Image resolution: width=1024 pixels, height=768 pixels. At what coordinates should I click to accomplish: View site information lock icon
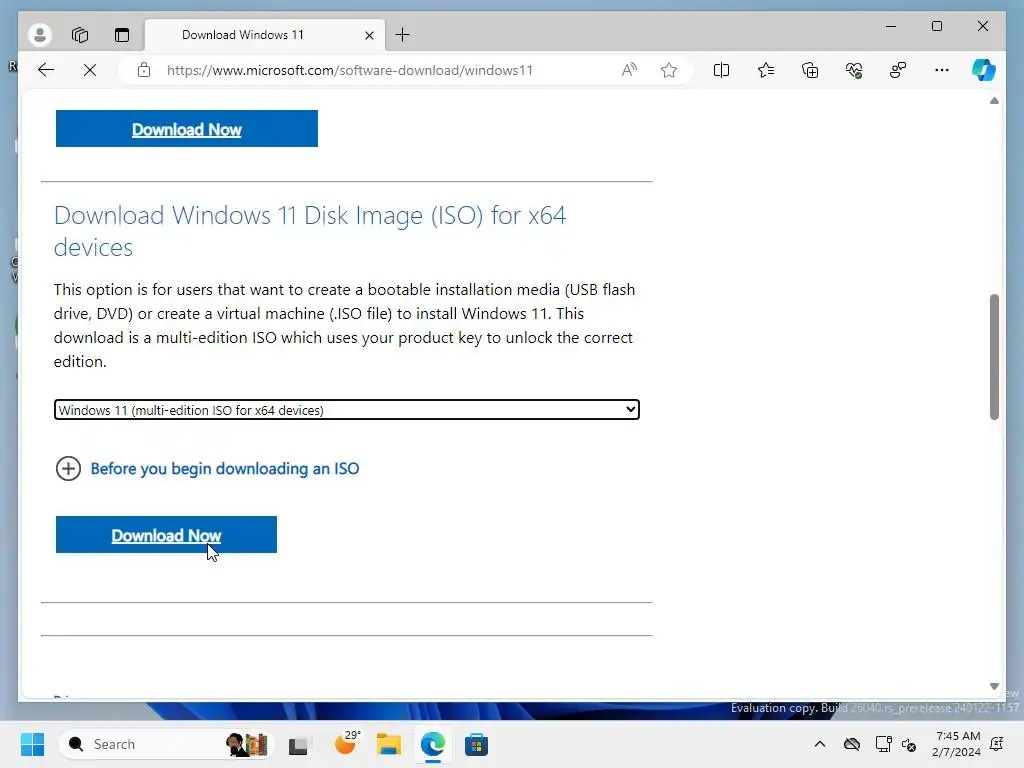[144, 70]
